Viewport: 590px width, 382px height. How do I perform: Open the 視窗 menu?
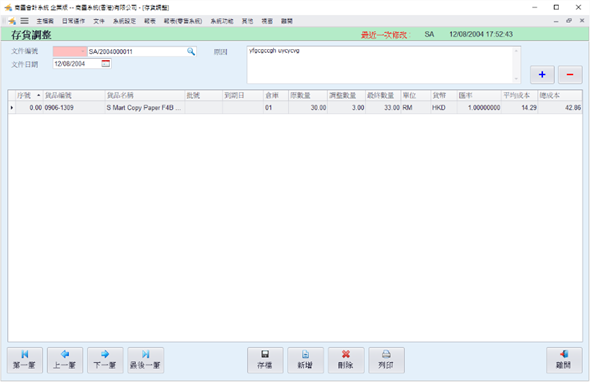point(267,21)
